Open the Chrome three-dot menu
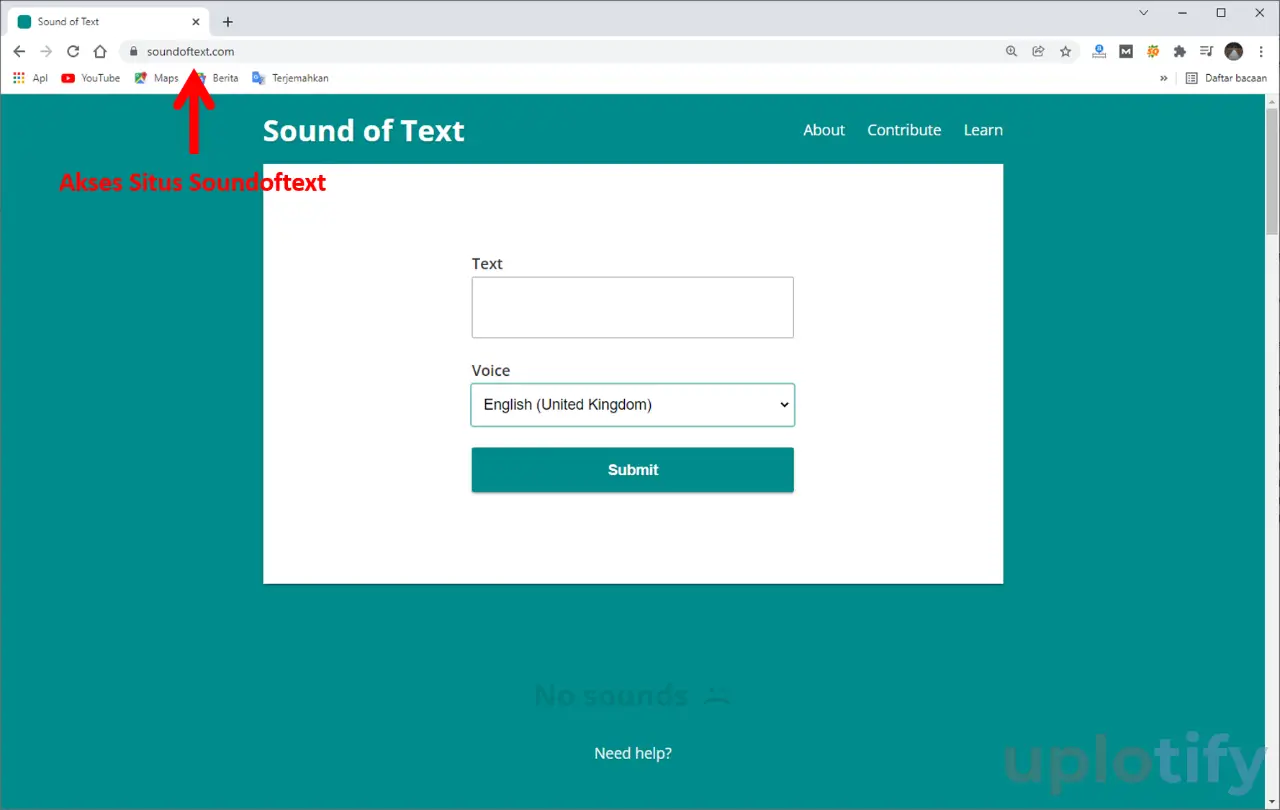 pyautogui.click(x=1261, y=51)
